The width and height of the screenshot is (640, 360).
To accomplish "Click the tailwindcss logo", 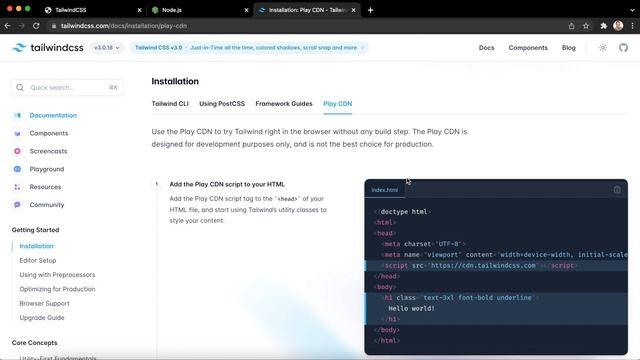I will tap(48, 48).
